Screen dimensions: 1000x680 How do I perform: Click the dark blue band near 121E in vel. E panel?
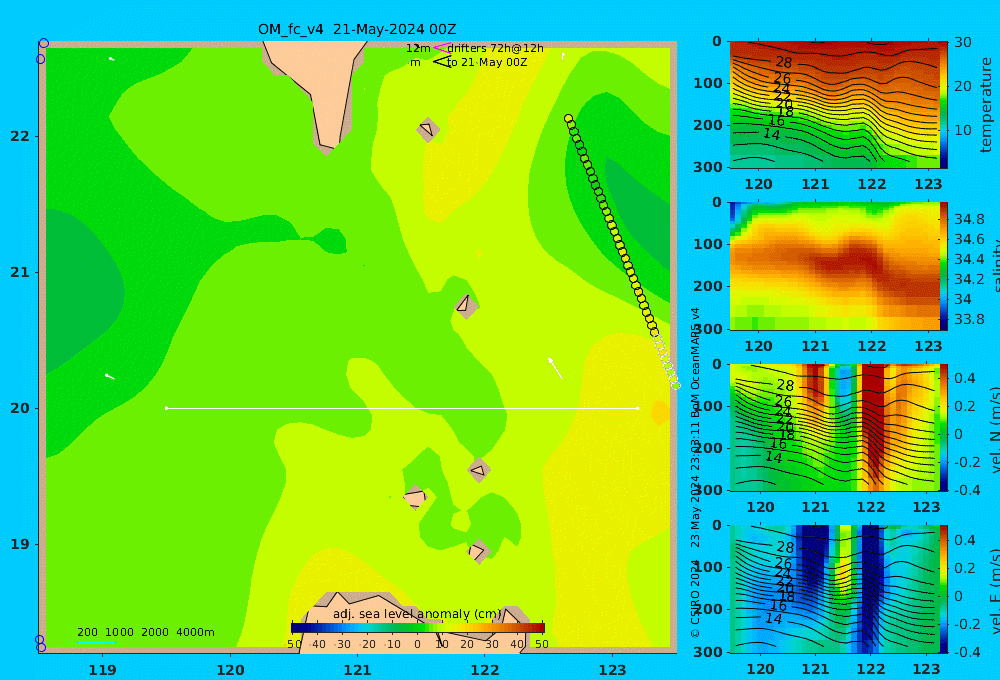tap(811, 555)
